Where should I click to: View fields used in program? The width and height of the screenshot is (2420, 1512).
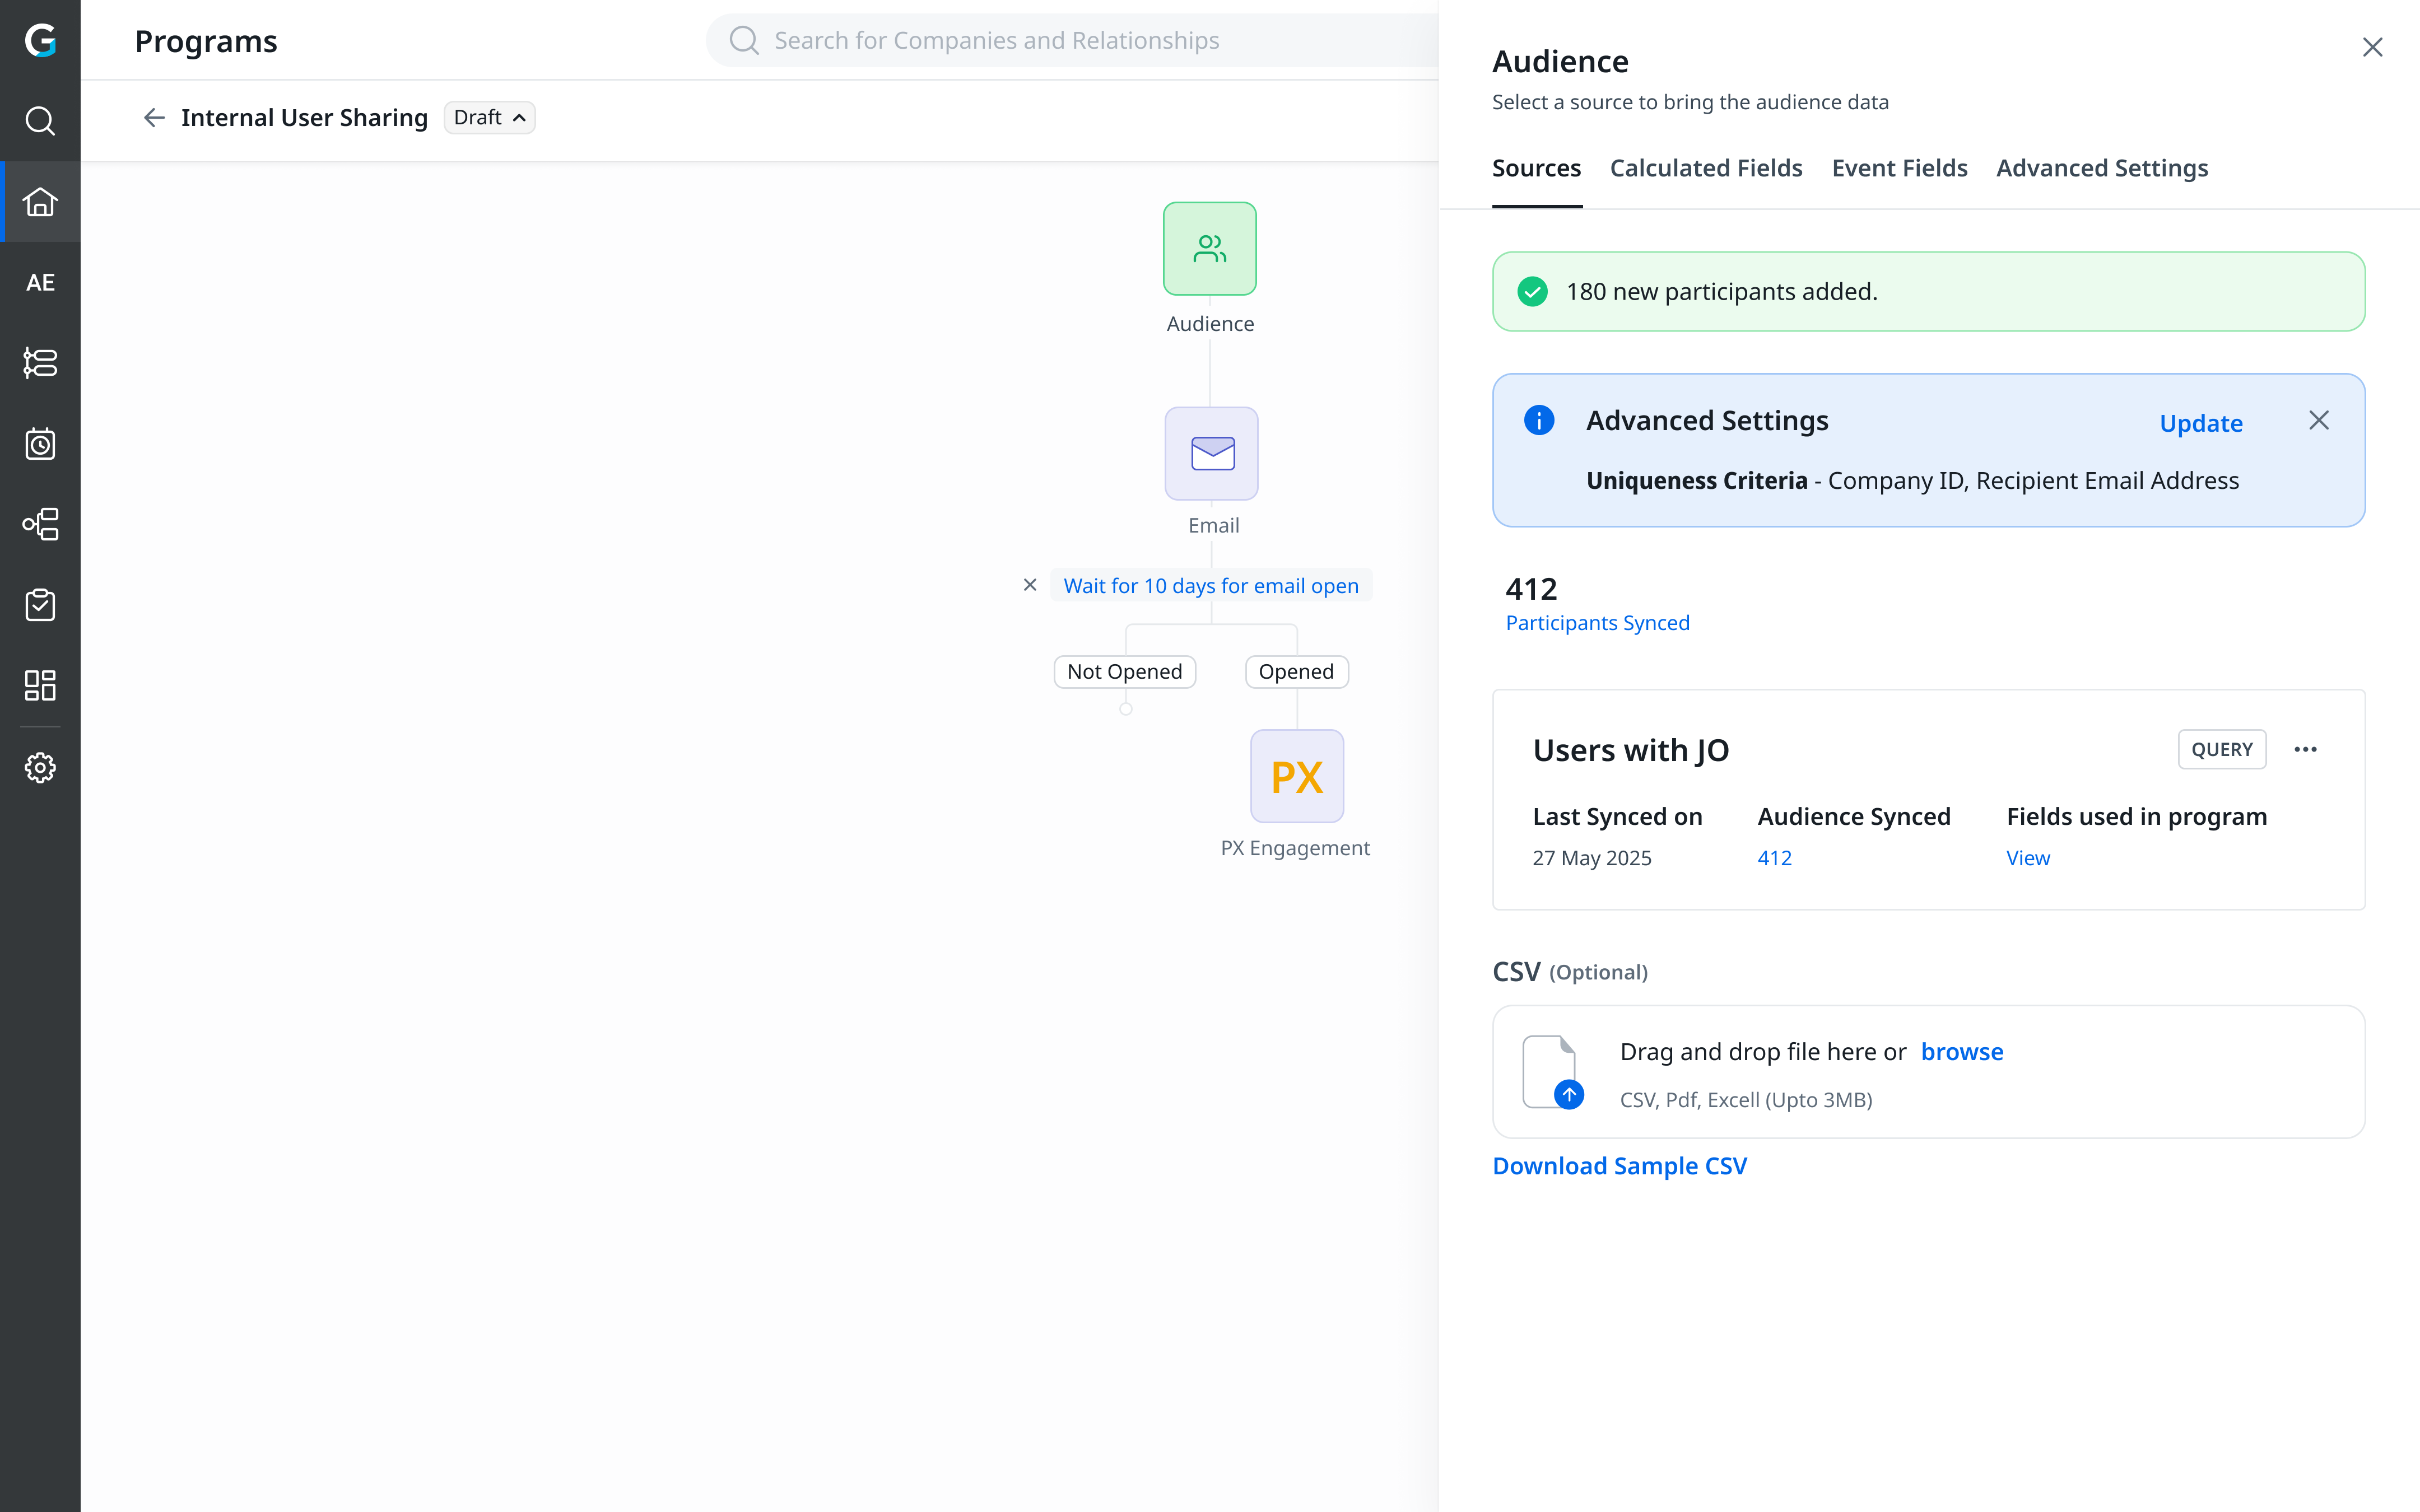2028,857
